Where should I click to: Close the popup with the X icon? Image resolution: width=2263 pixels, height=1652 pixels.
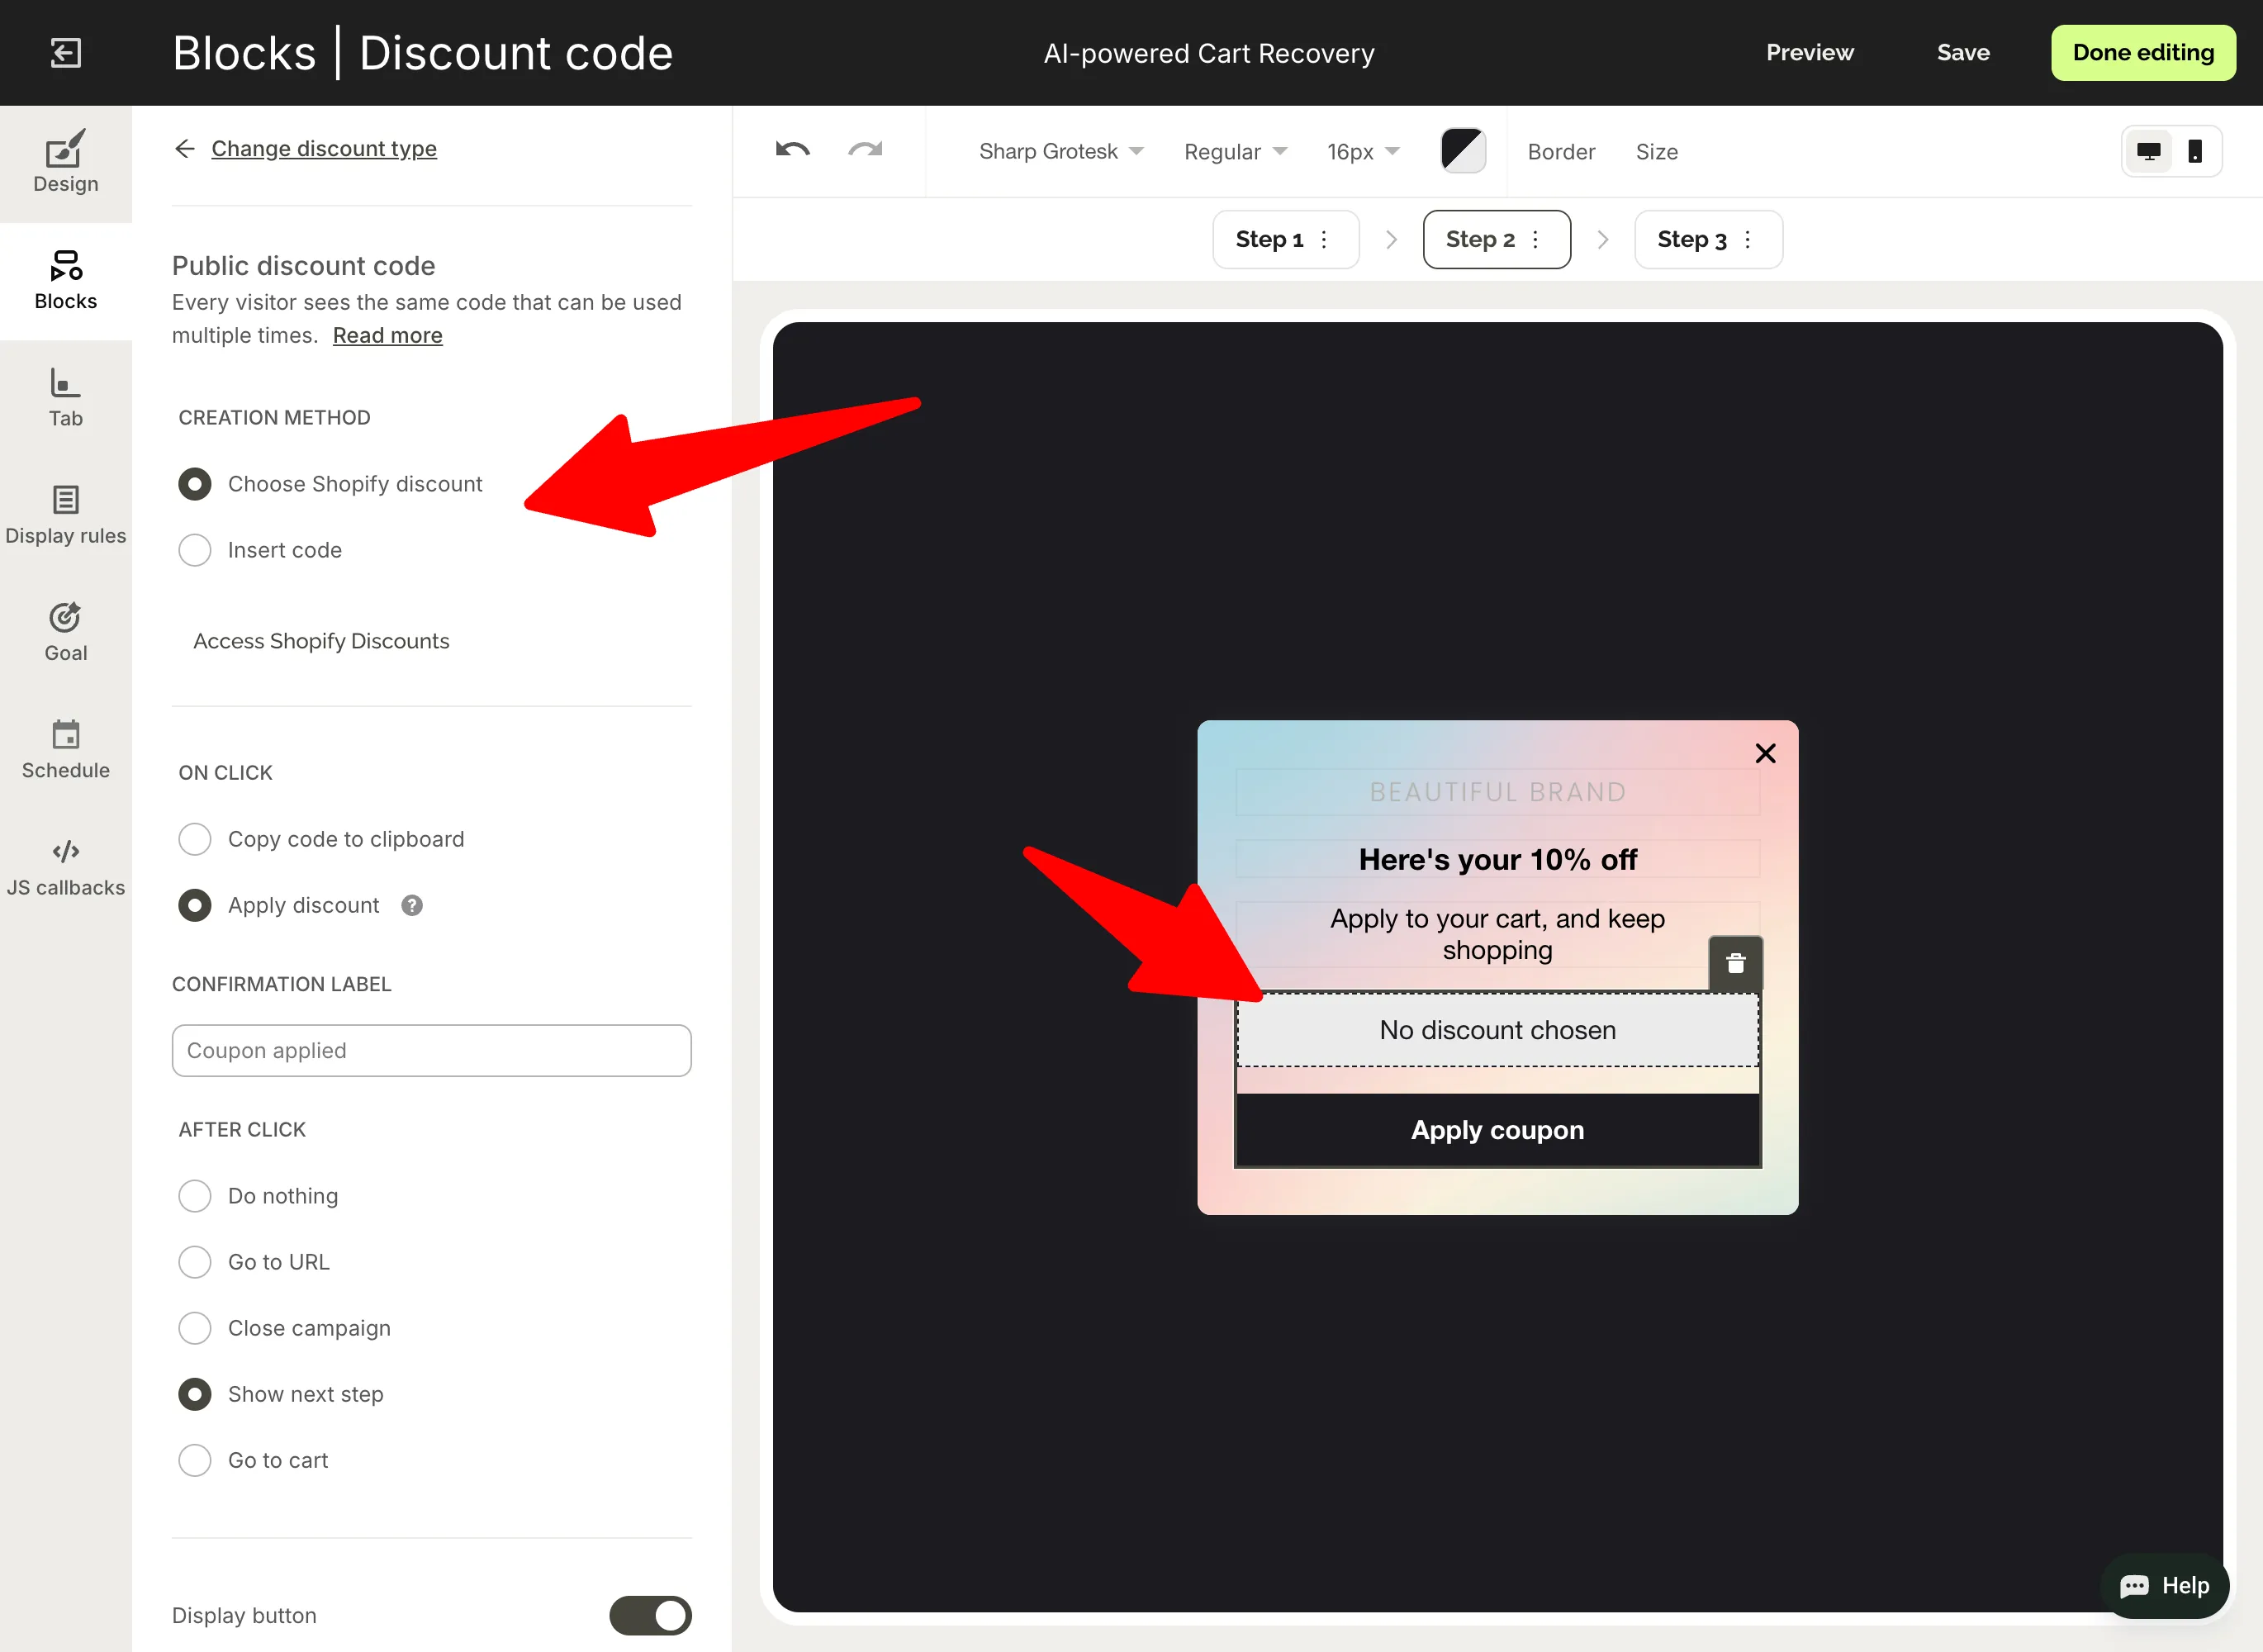(1765, 753)
